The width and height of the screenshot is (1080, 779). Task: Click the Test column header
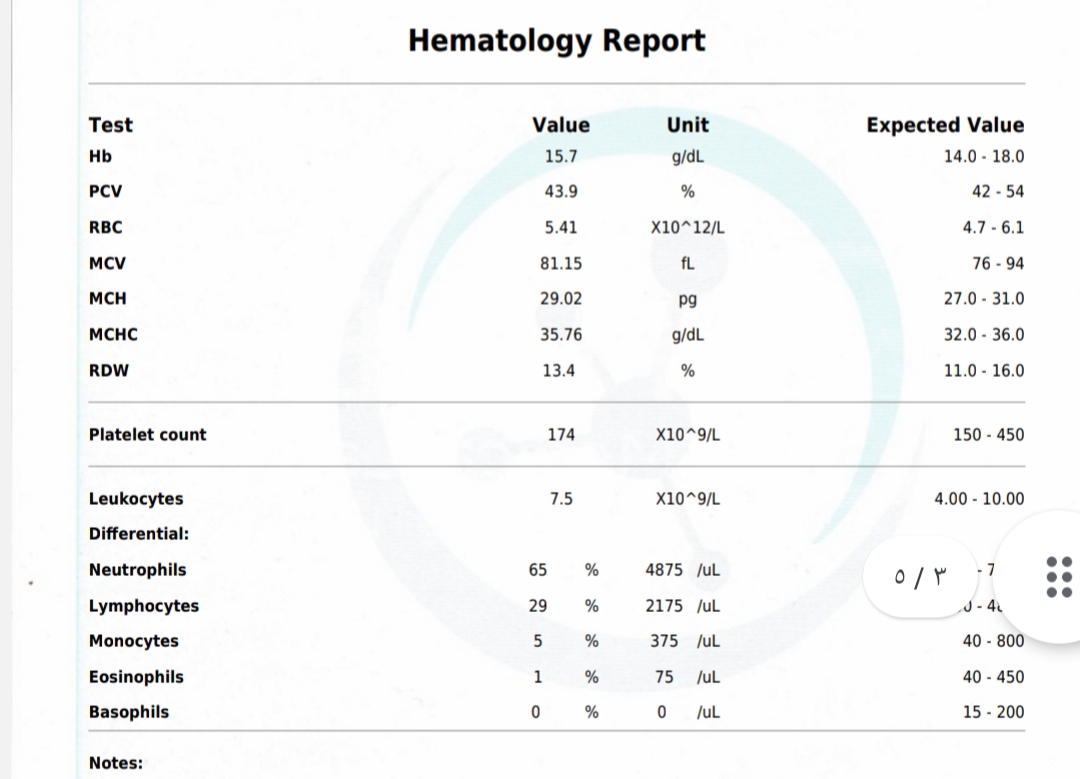pos(110,125)
